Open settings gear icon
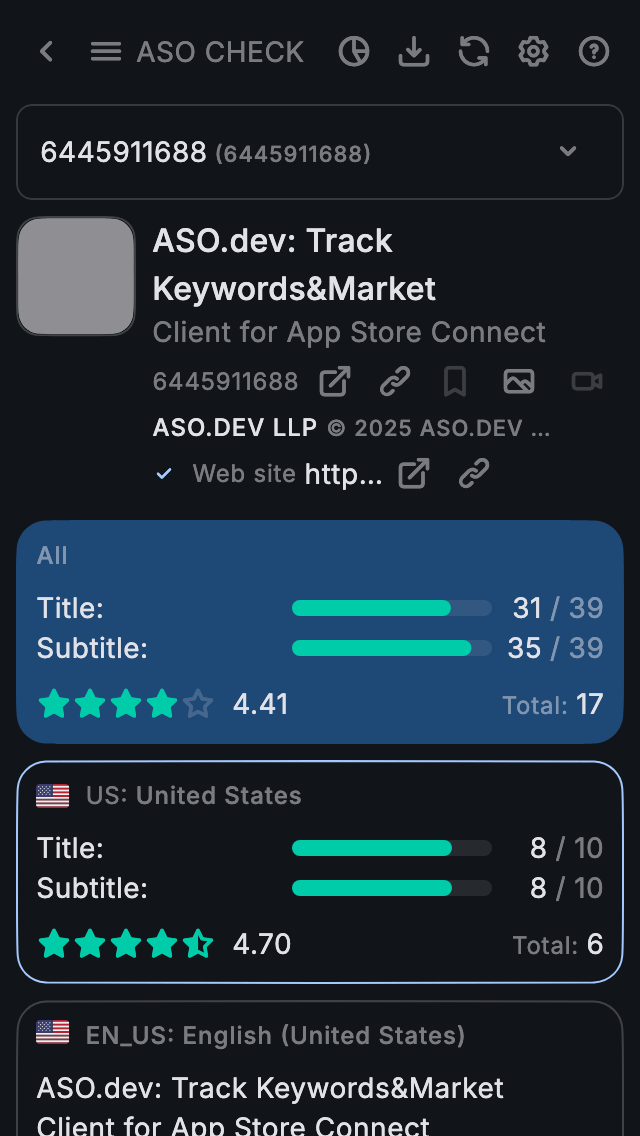 tap(533, 52)
